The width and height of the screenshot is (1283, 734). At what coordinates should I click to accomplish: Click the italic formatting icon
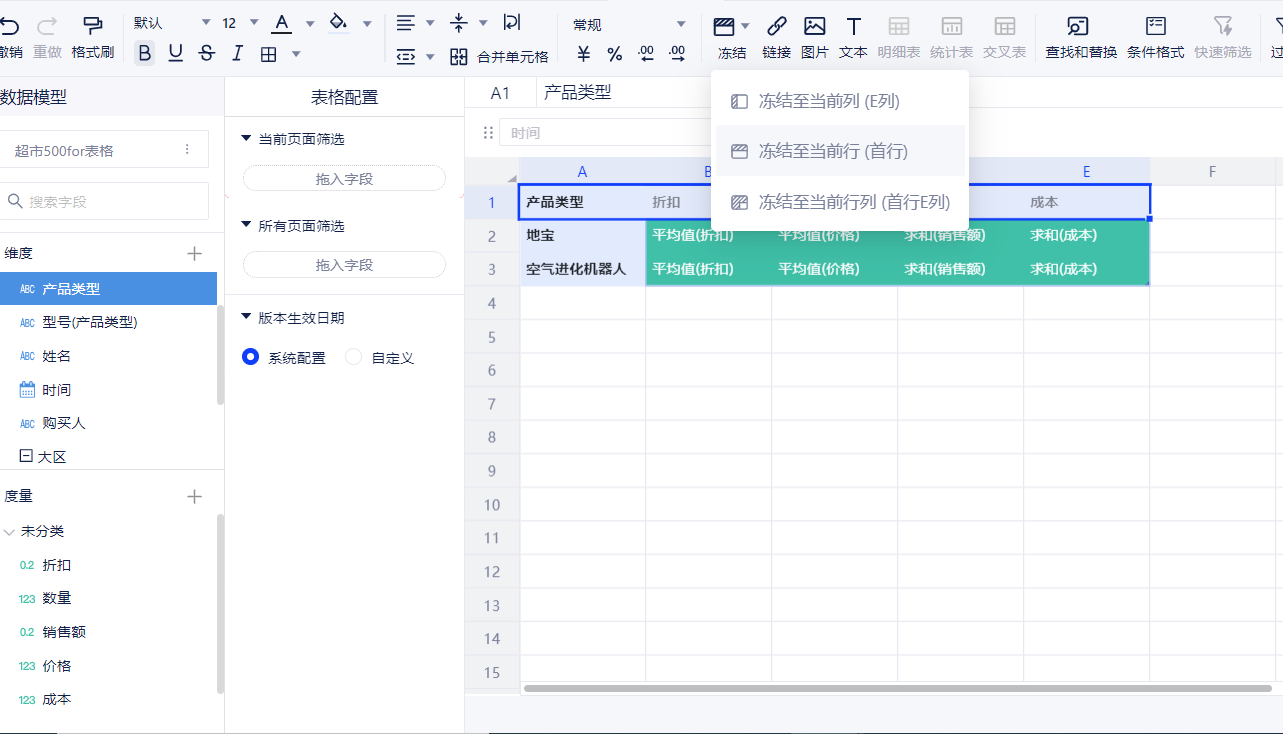coord(237,54)
